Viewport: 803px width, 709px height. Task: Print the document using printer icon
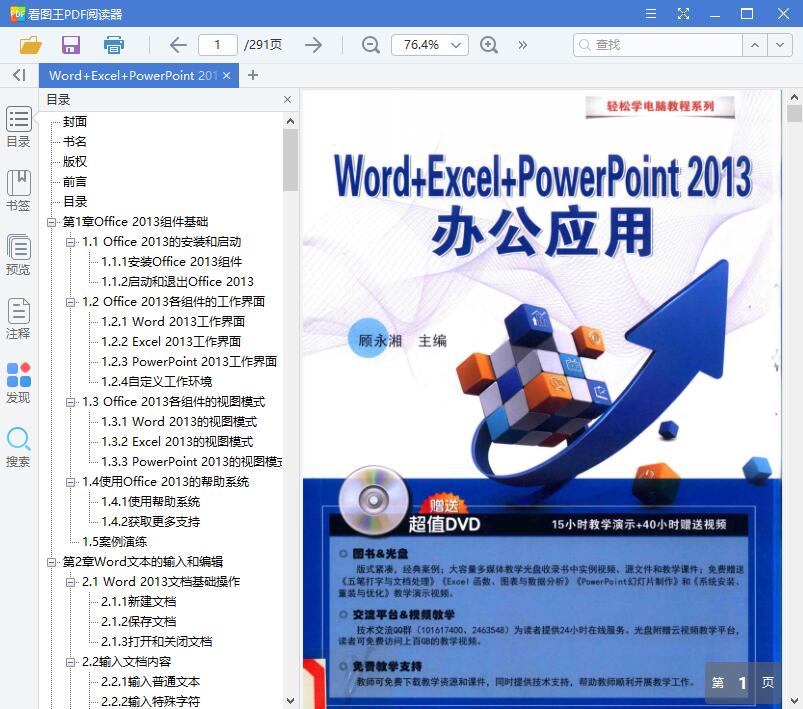tap(114, 45)
